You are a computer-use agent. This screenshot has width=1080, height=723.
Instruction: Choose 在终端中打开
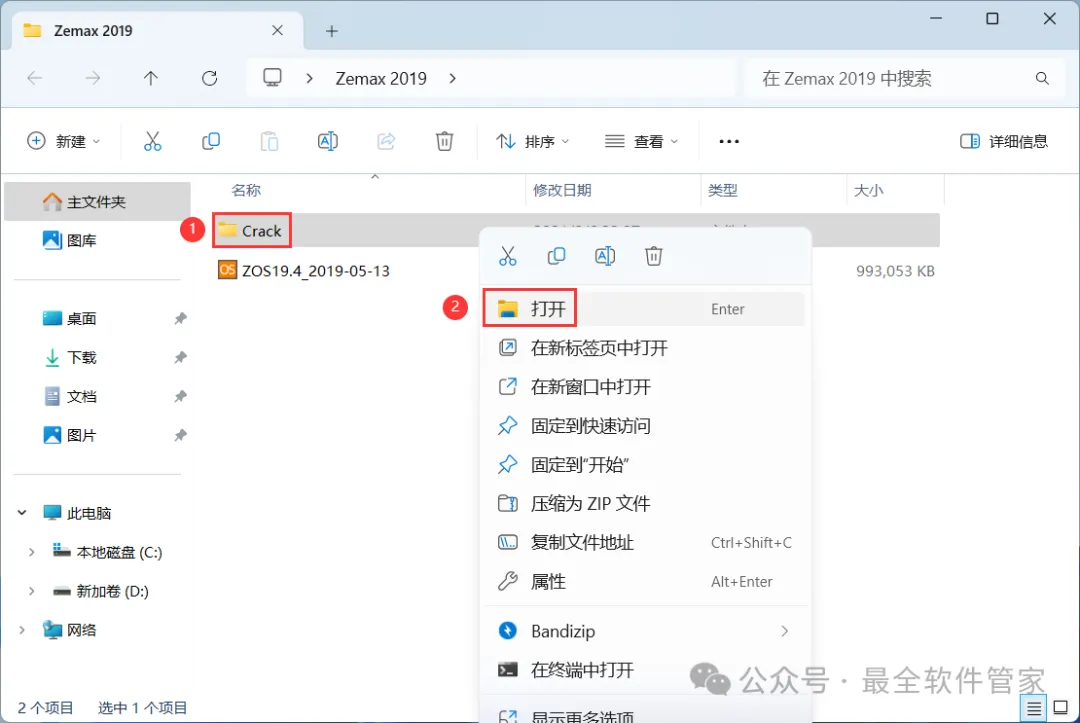coord(643,670)
